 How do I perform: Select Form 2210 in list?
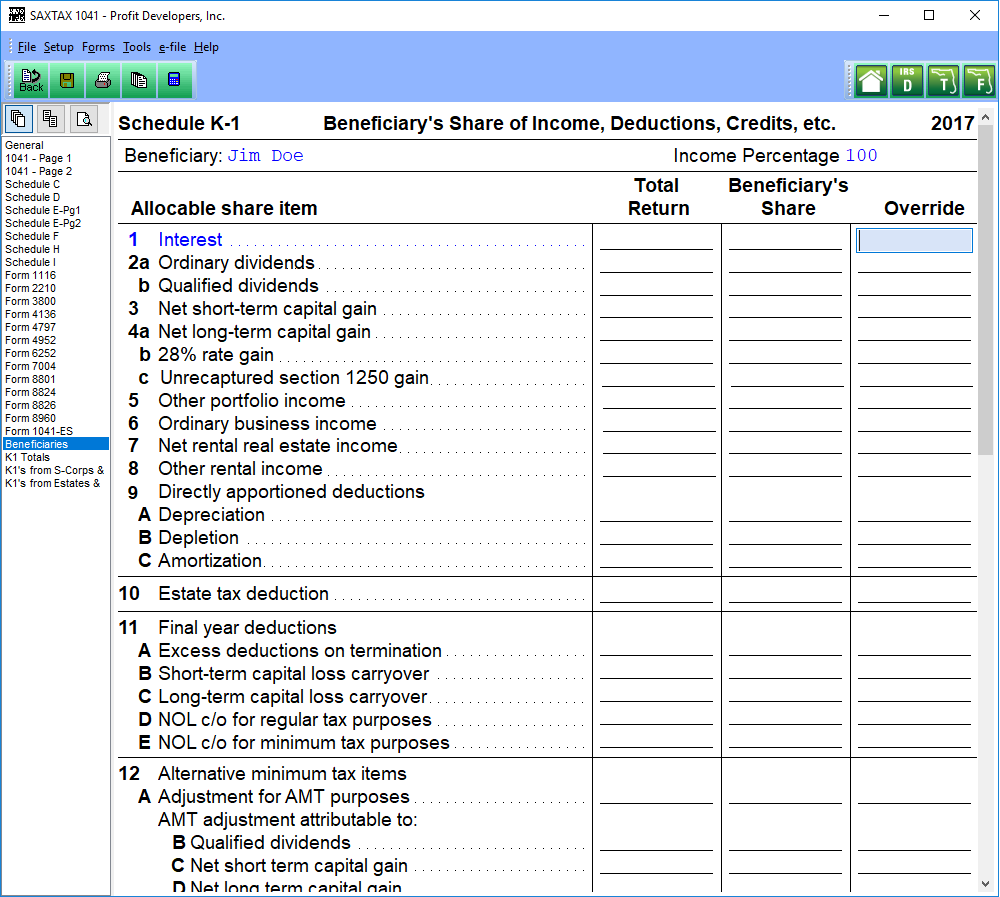56,288
